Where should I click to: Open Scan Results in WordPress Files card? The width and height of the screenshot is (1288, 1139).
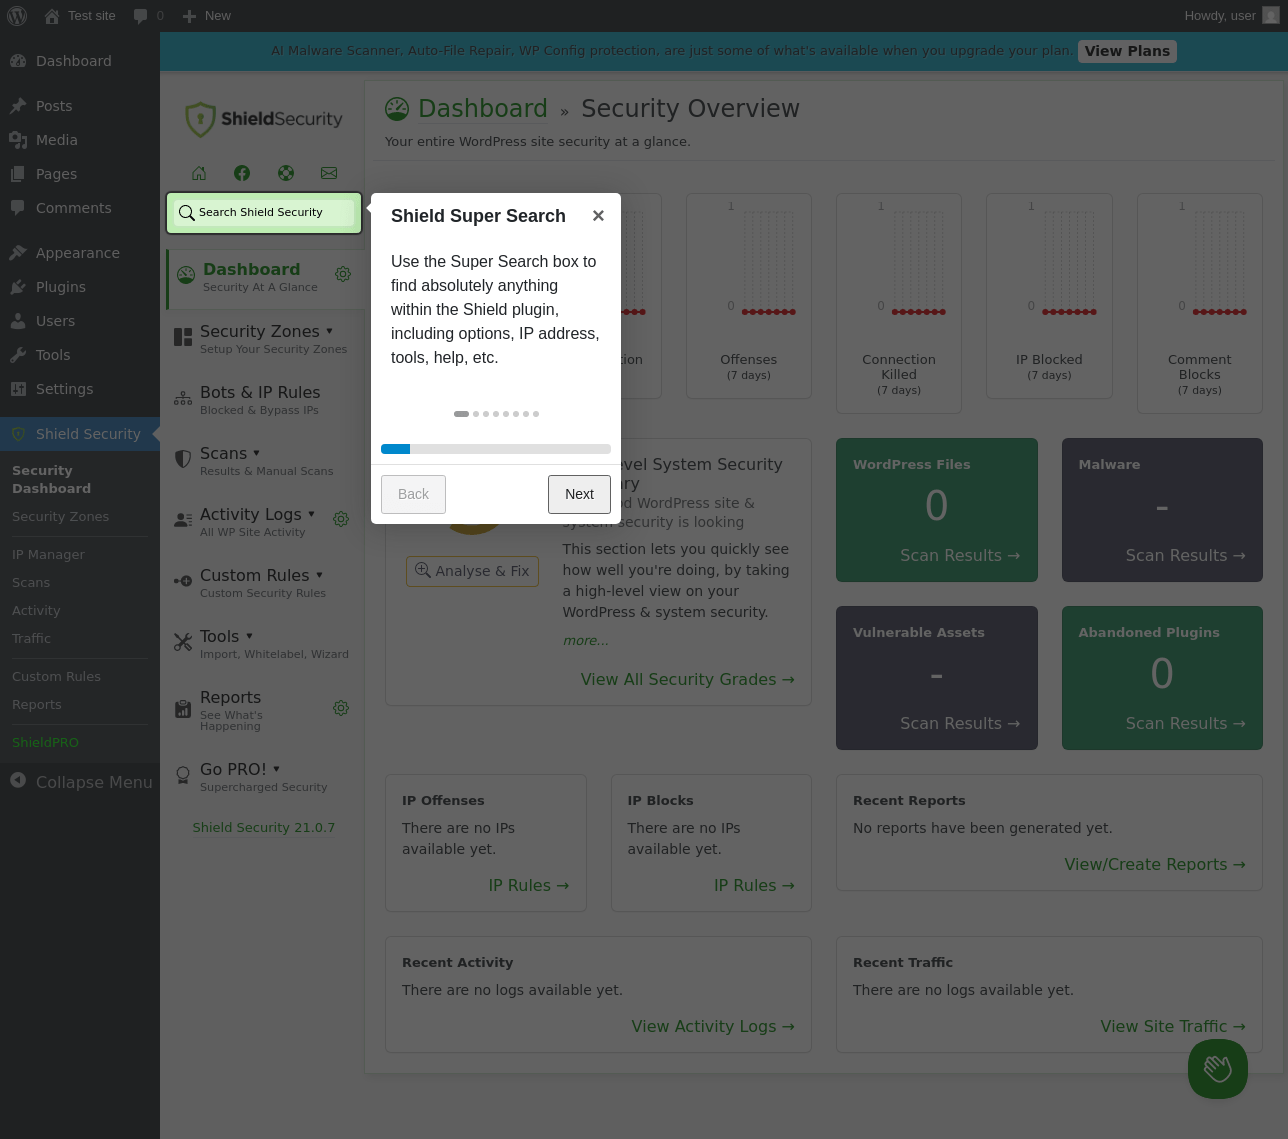coord(960,556)
